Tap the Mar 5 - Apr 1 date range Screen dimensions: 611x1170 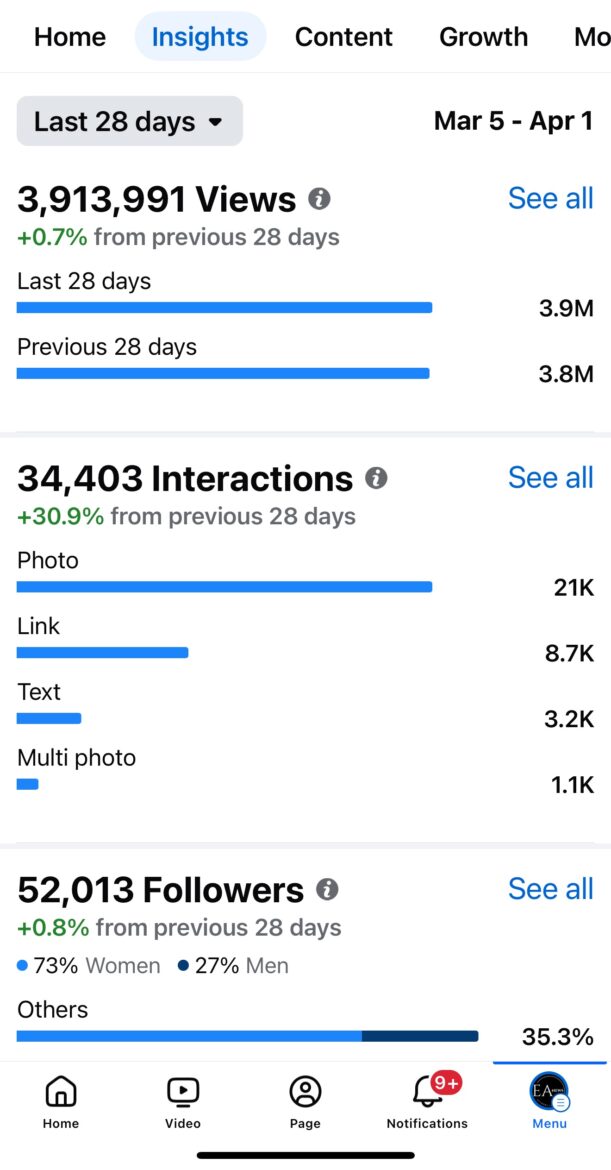[513, 121]
